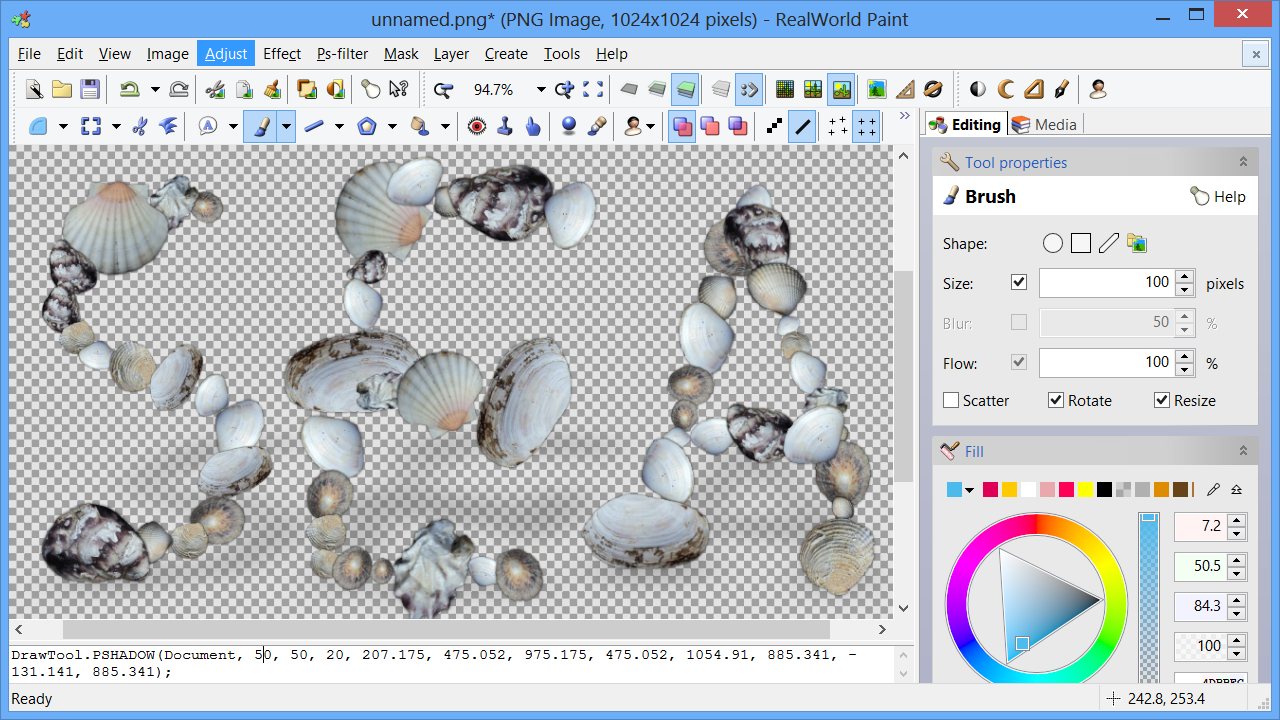Select the Flood fill bucket tool
The image size is (1280, 720).
420,126
